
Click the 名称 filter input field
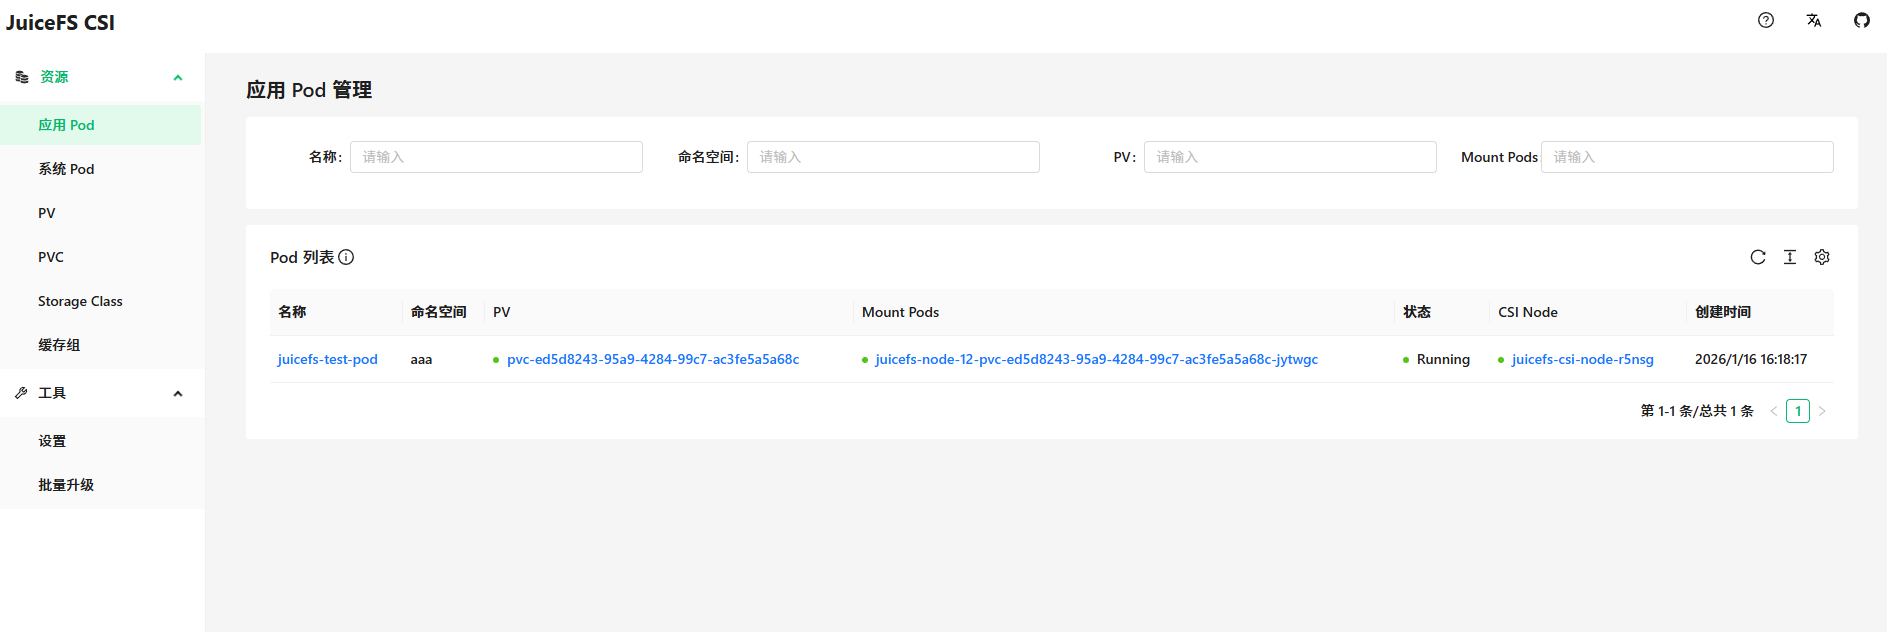click(496, 157)
